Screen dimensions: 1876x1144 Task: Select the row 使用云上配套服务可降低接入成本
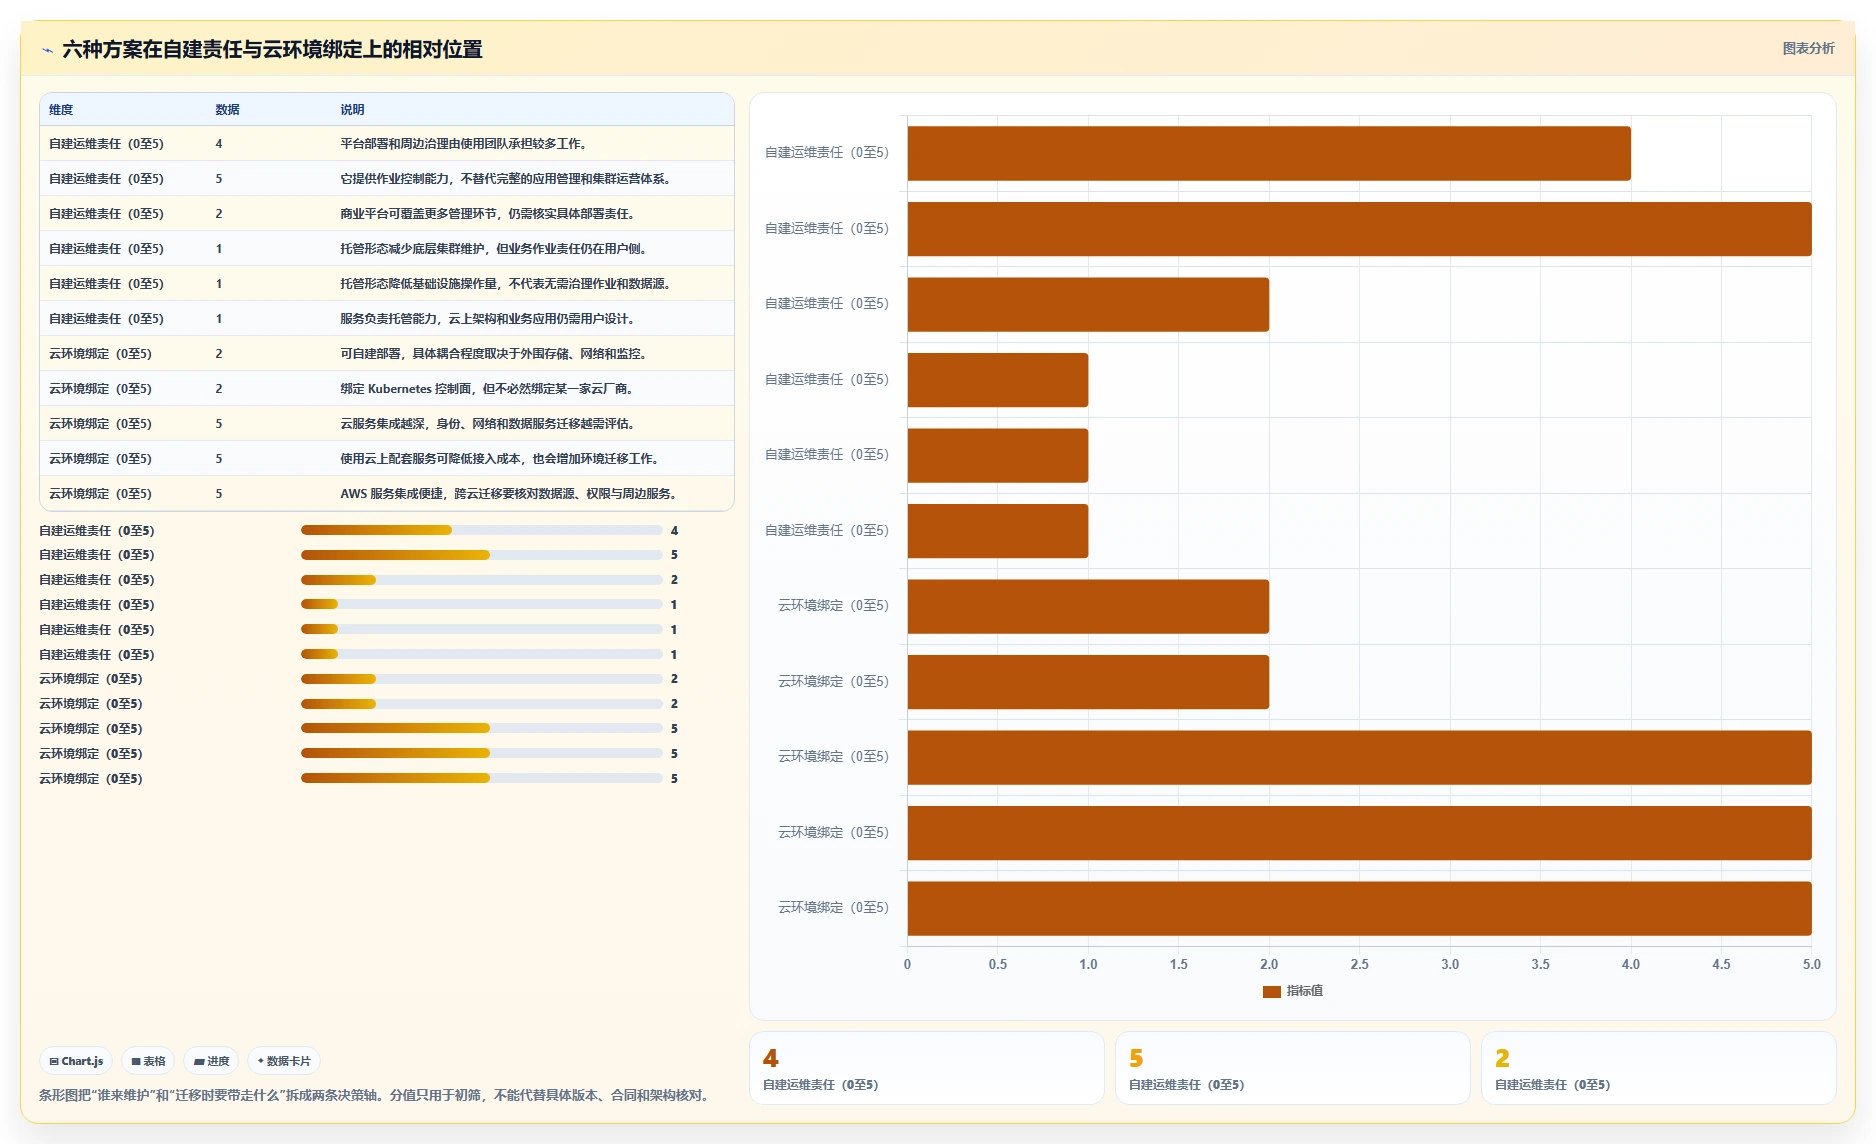tap(387, 459)
